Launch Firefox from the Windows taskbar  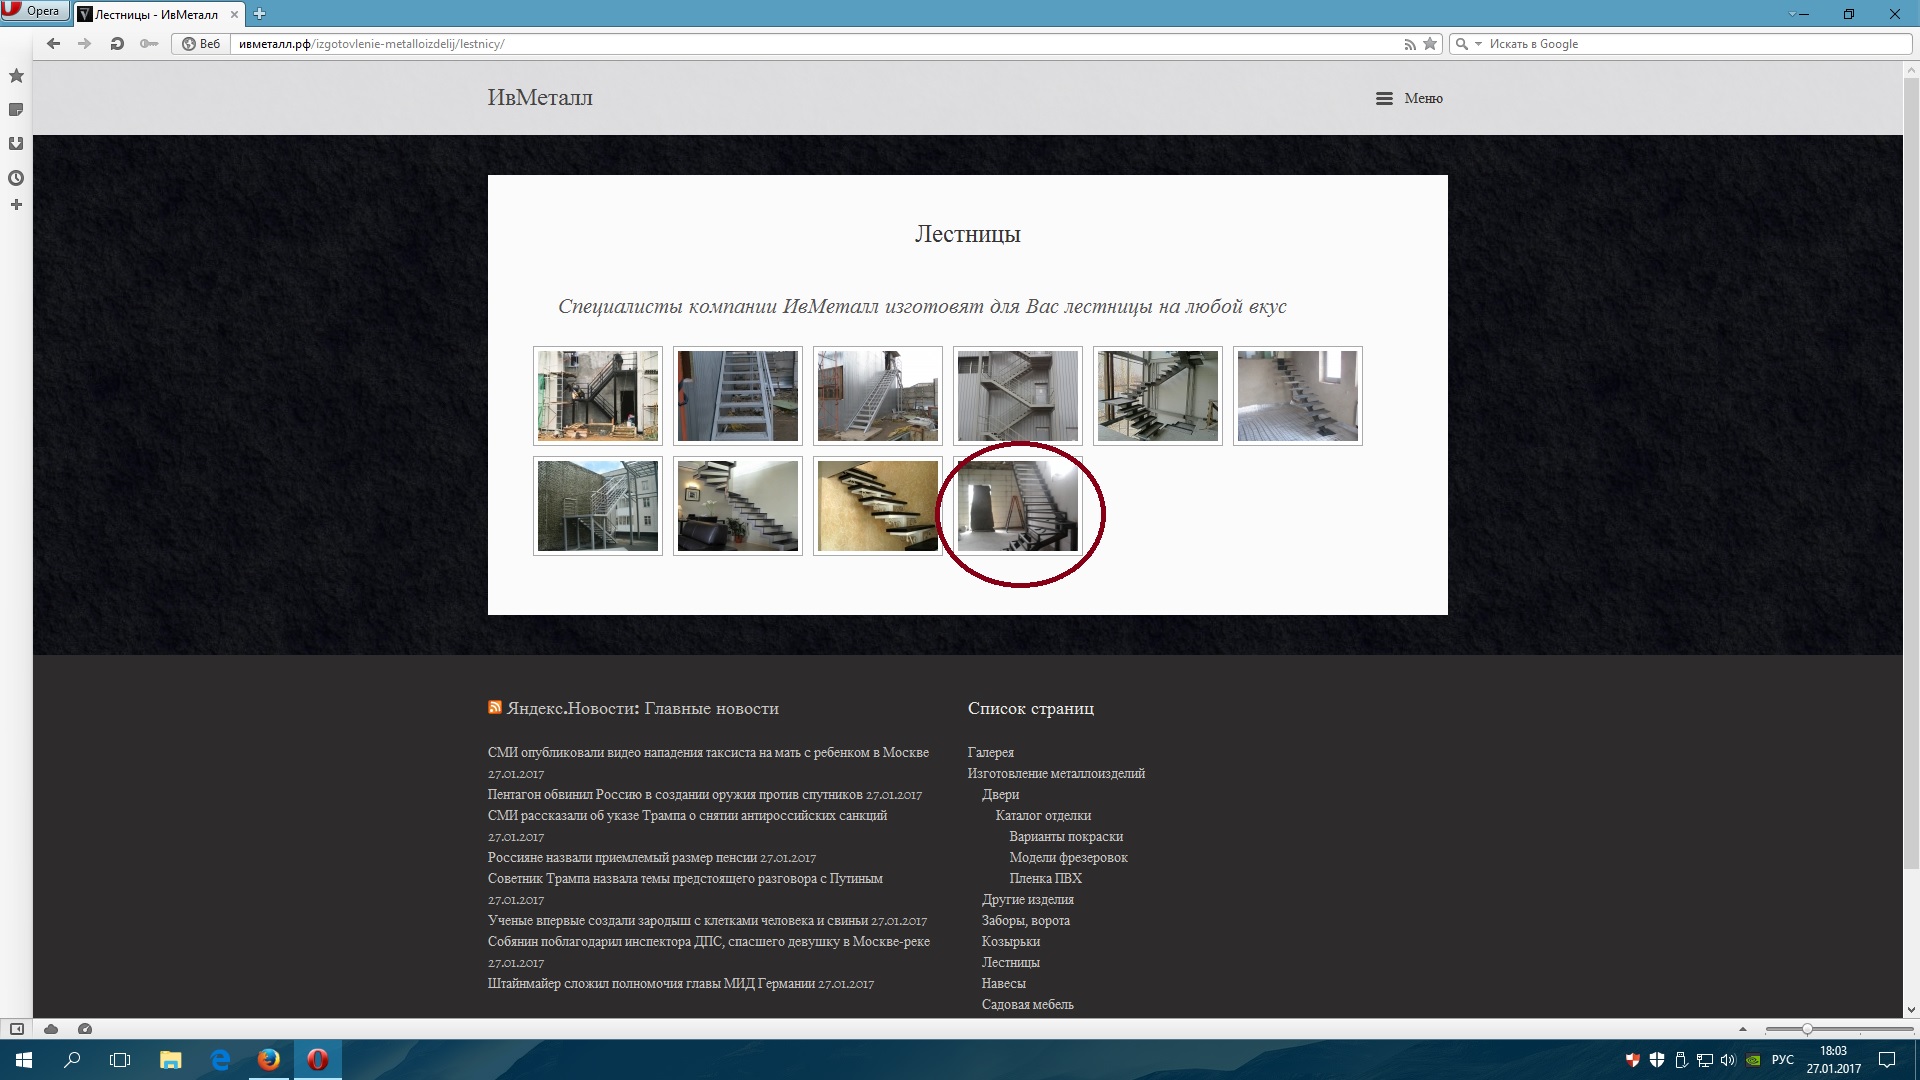[269, 1060]
